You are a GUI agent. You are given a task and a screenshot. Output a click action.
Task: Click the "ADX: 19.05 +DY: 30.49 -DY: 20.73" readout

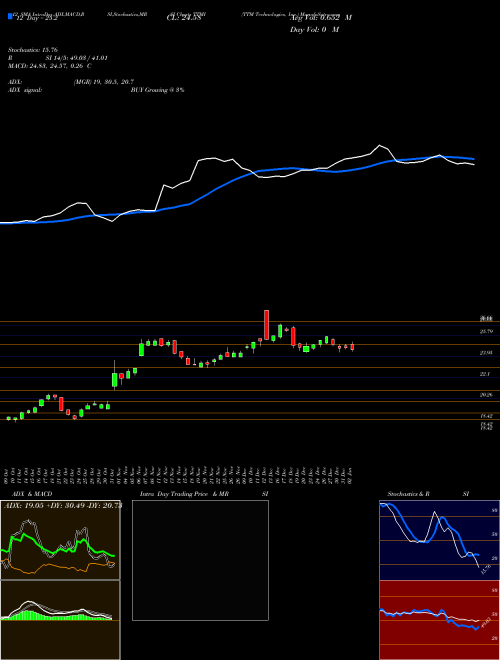[63, 506]
